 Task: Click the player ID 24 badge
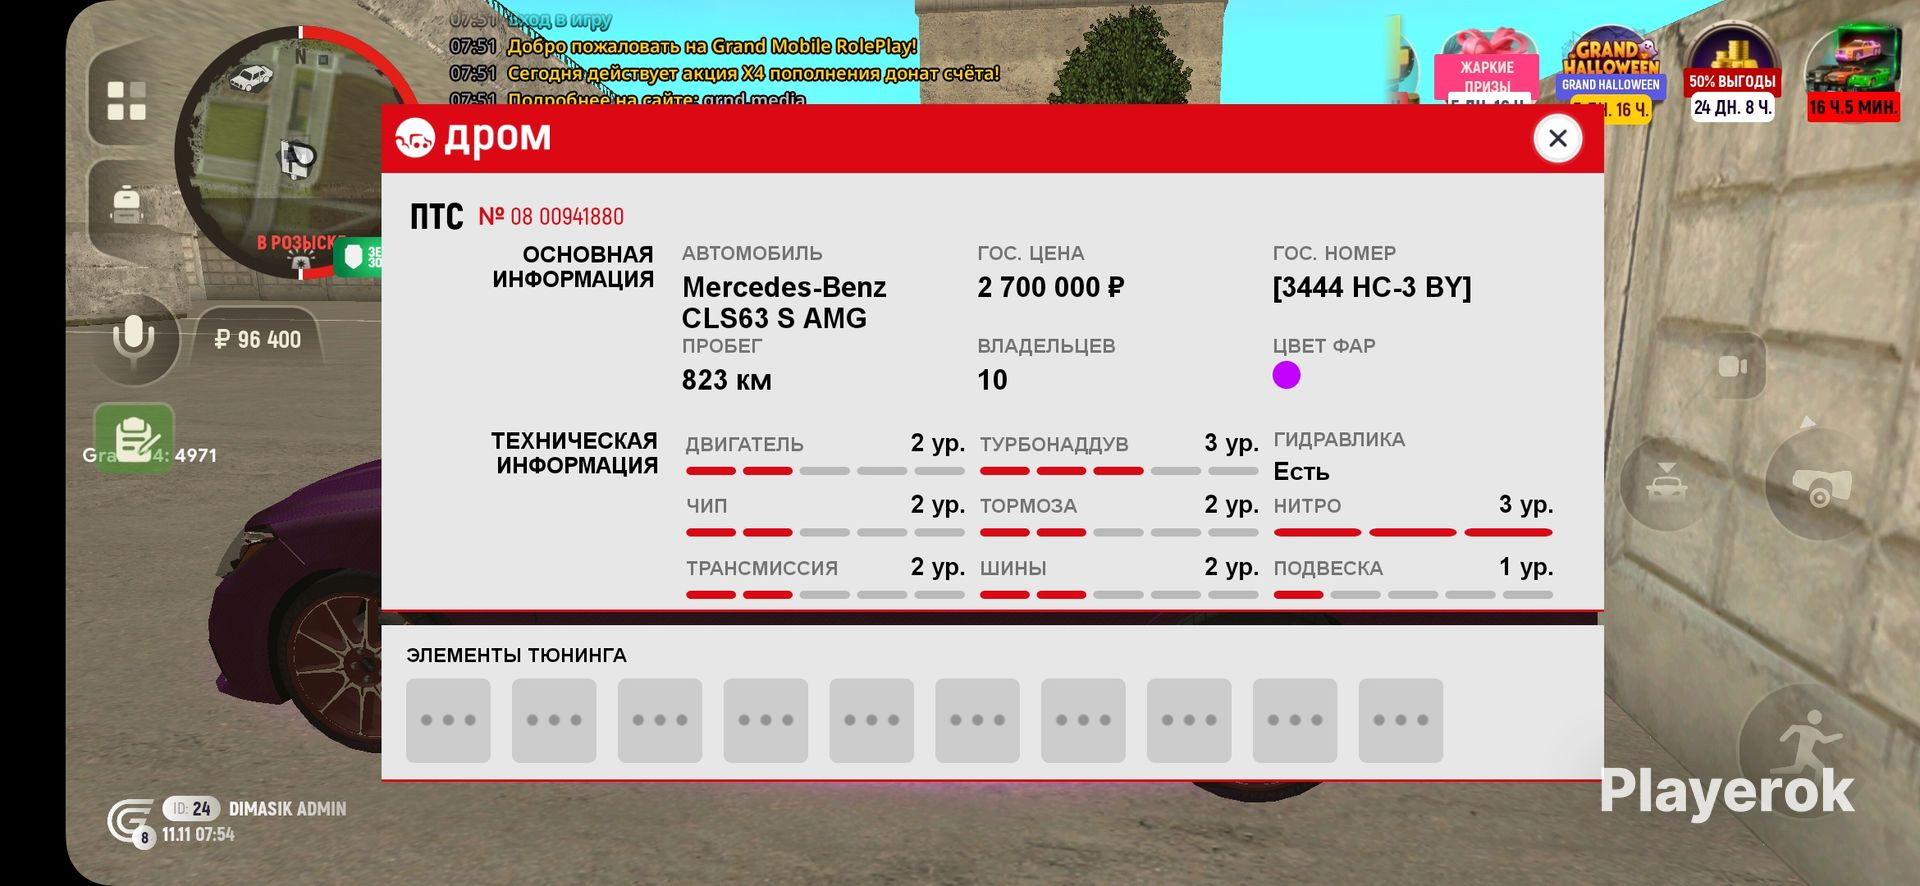[x=191, y=808]
